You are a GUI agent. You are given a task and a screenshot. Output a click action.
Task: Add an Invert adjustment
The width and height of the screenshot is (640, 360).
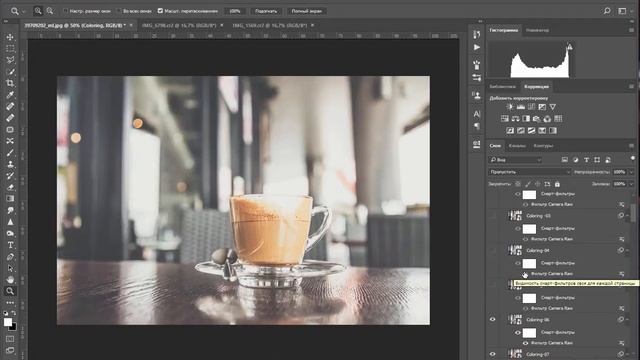(510, 131)
